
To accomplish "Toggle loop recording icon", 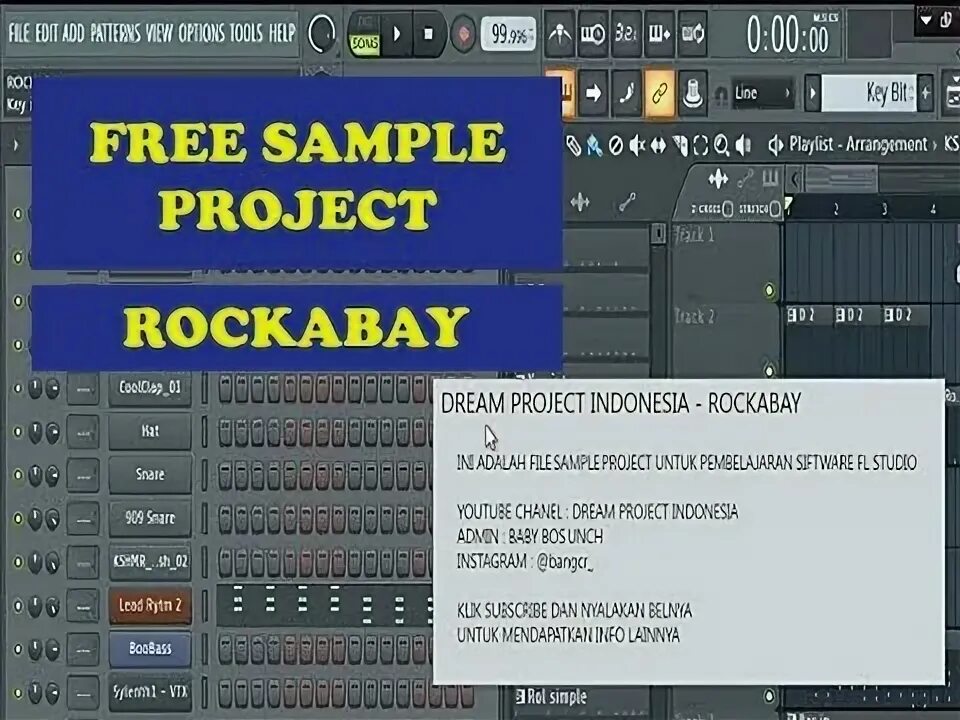I will pos(692,34).
